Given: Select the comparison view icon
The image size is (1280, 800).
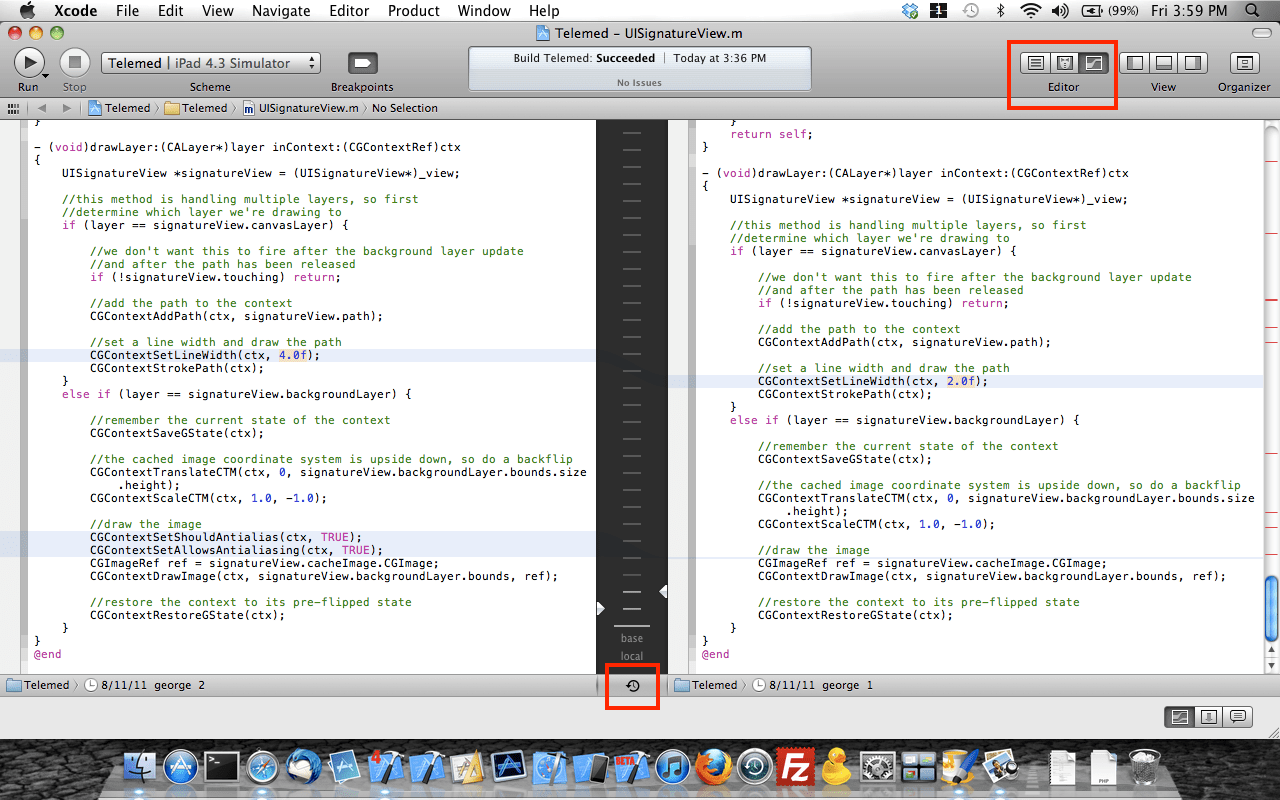Looking at the screenshot, I should 1181,716.
